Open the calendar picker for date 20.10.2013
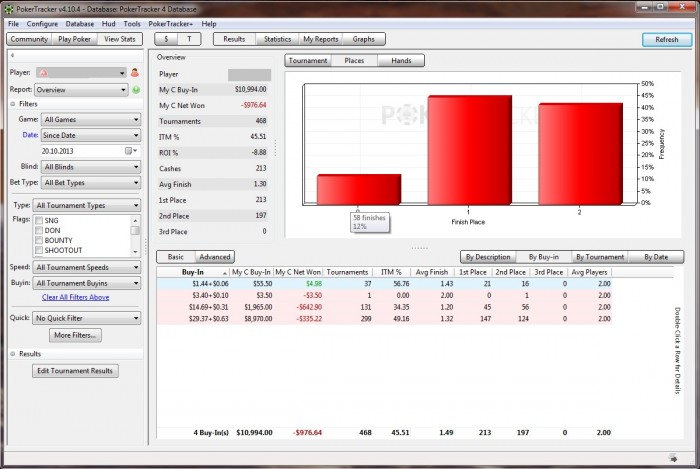 pyautogui.click(x=131, y=151)
